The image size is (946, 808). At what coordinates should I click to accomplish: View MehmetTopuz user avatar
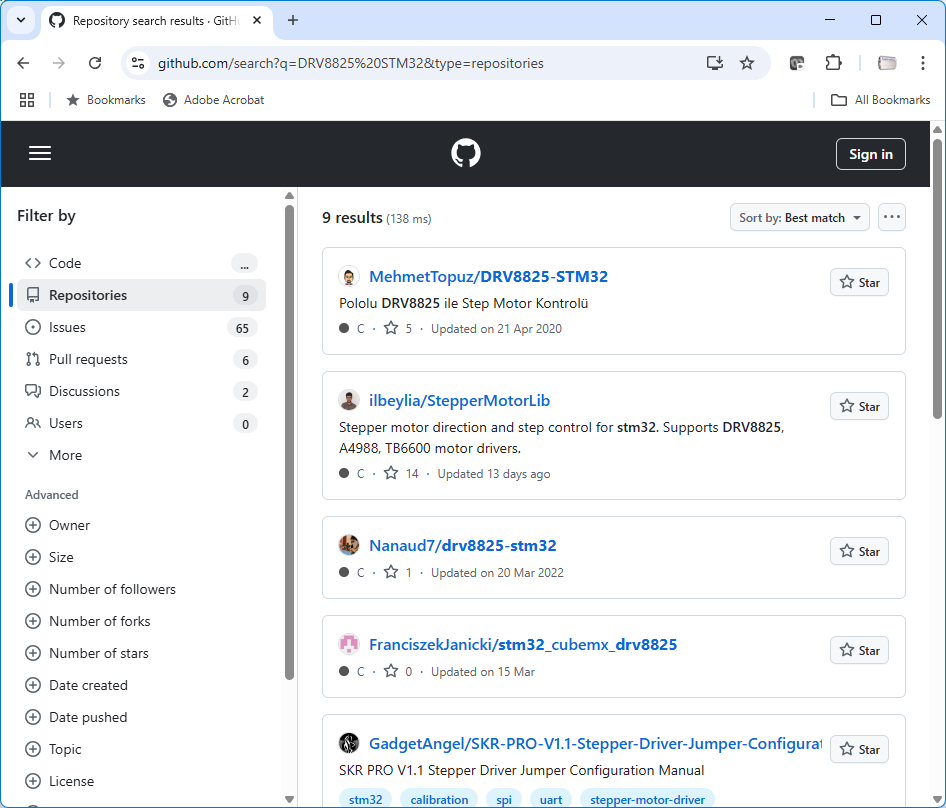click(349, 276)
